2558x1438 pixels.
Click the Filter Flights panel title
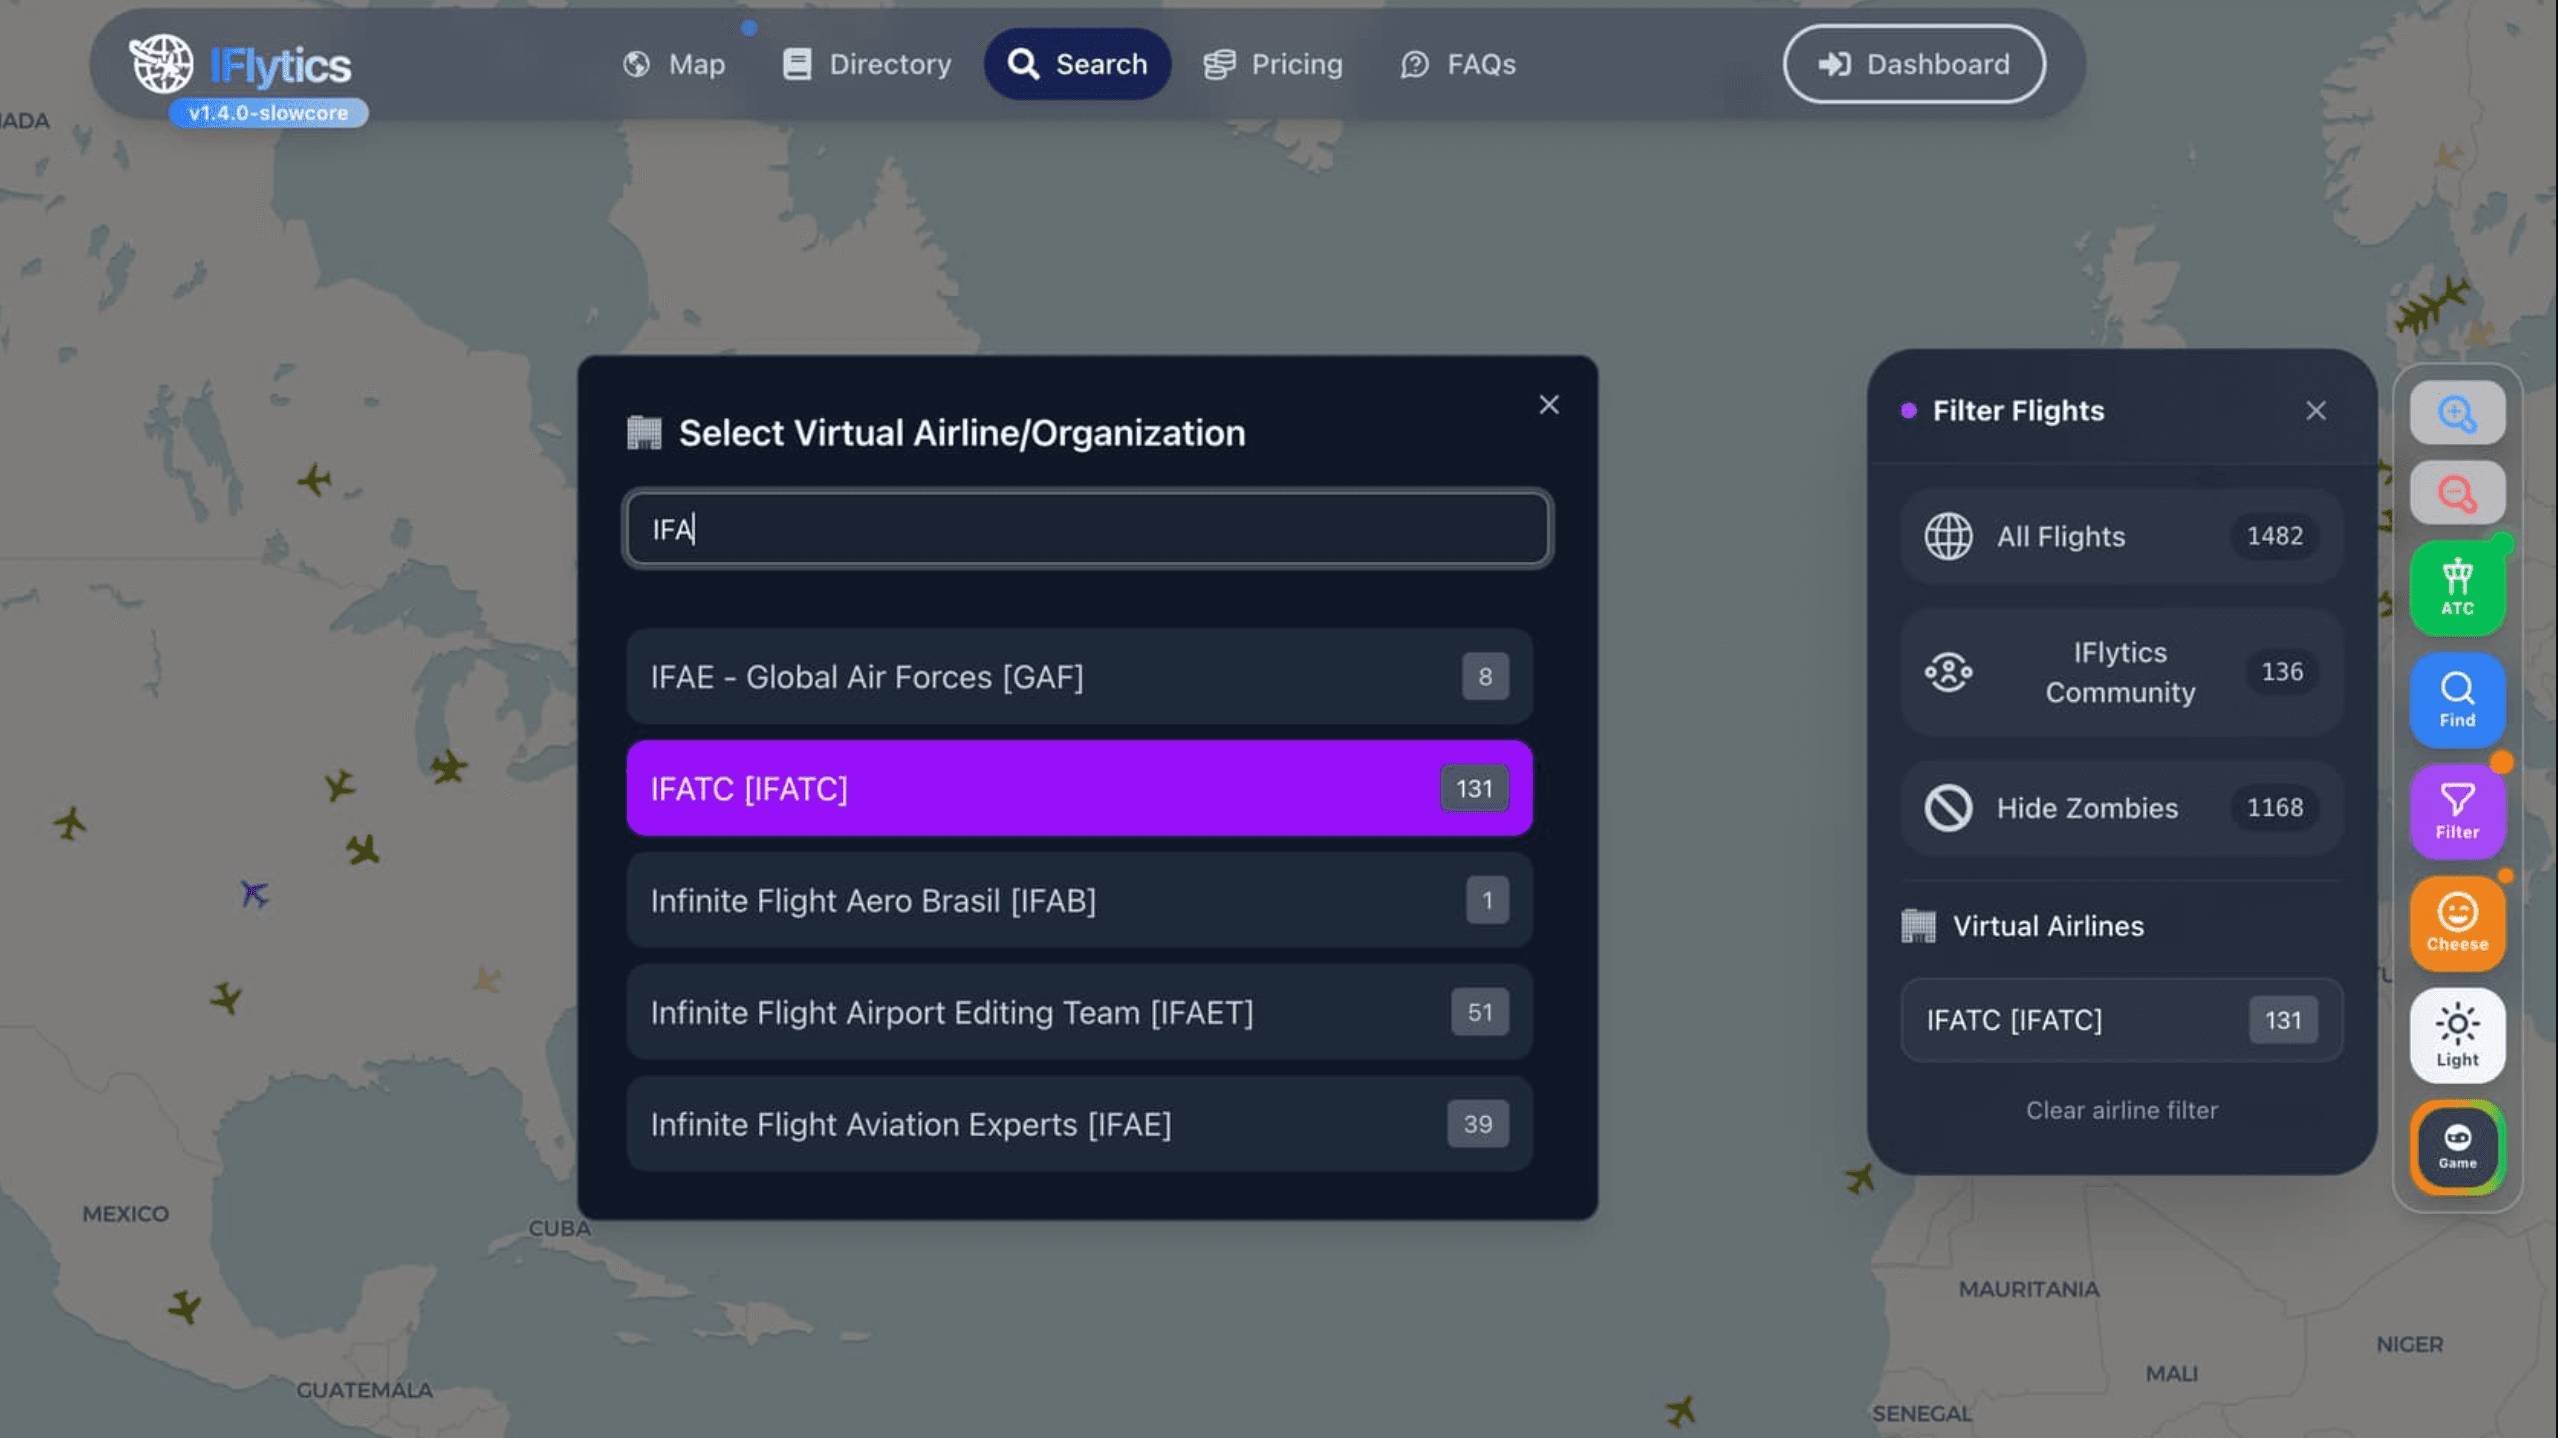pos(2018,411)
